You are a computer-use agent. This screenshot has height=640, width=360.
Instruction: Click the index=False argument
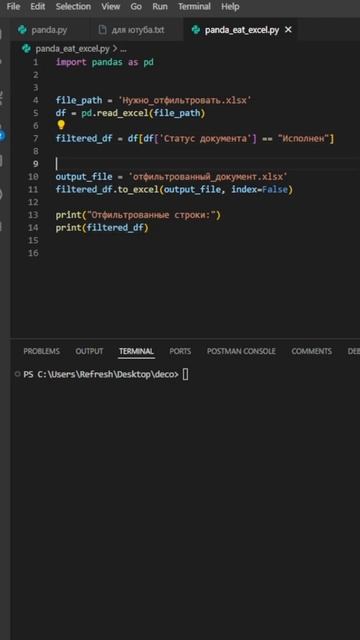tap(260, 190)
